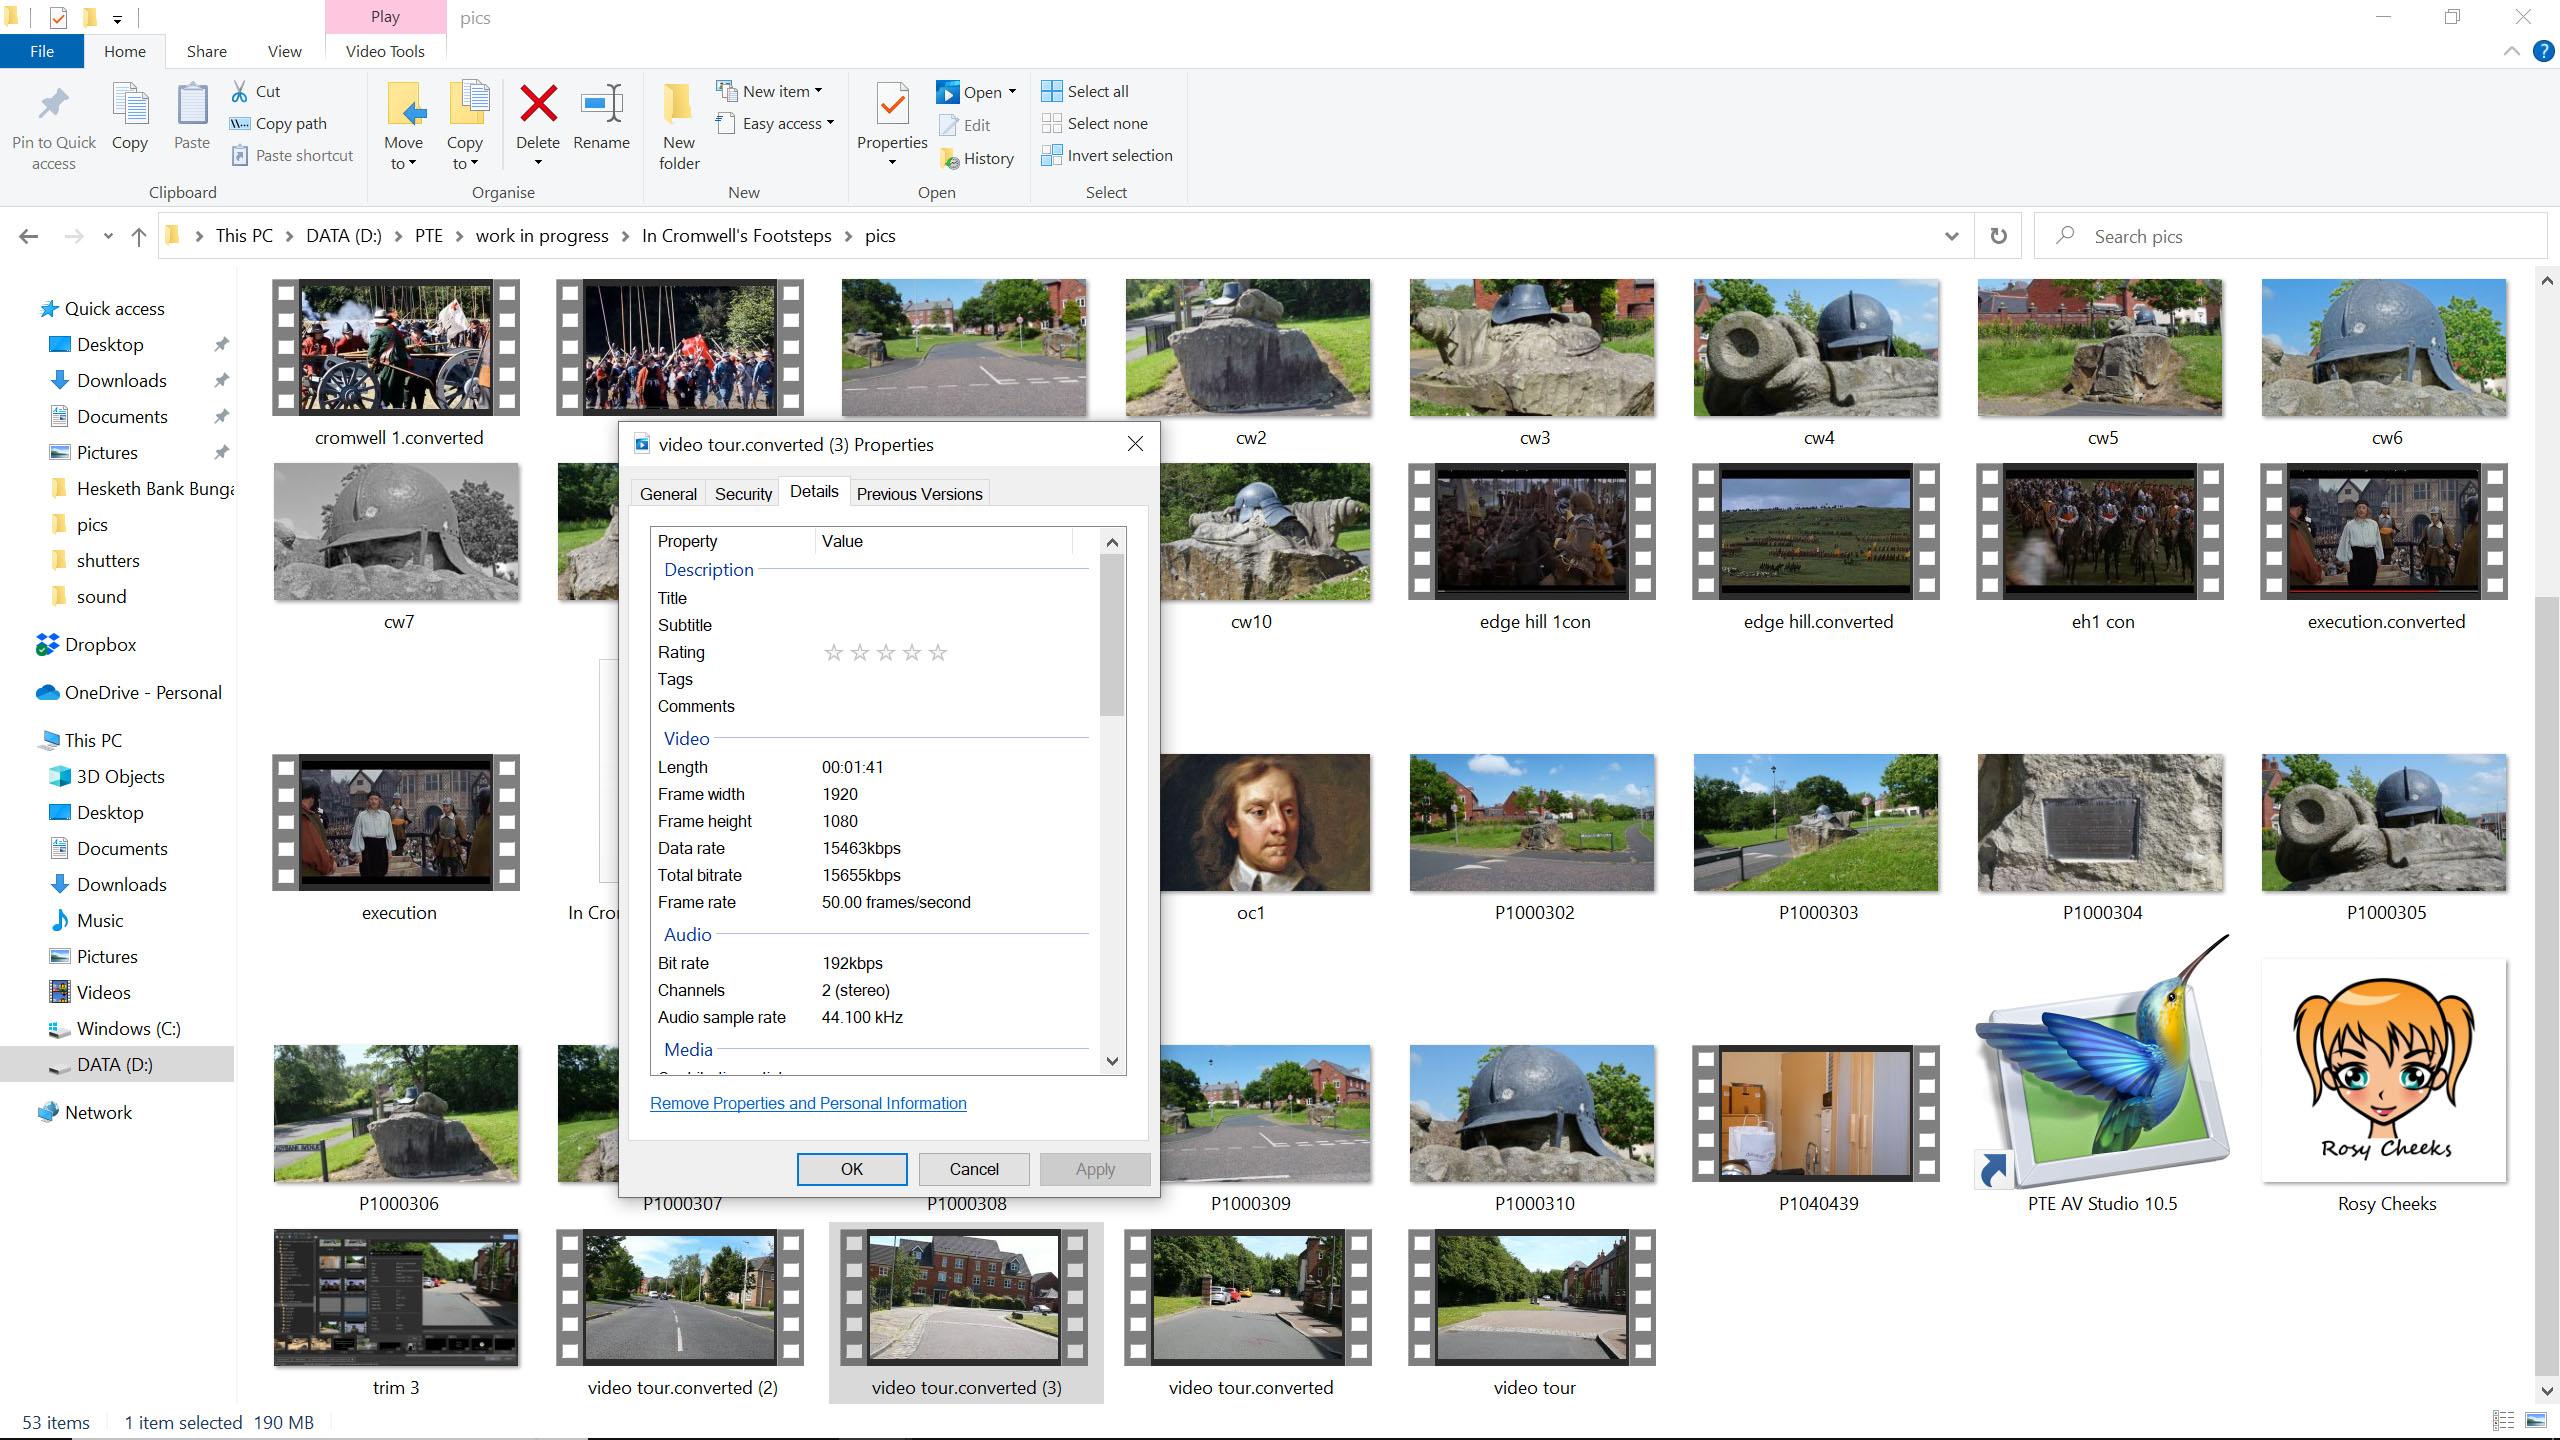
Task: Switch to large icons view in status bar
Action: [2535, 1421]
